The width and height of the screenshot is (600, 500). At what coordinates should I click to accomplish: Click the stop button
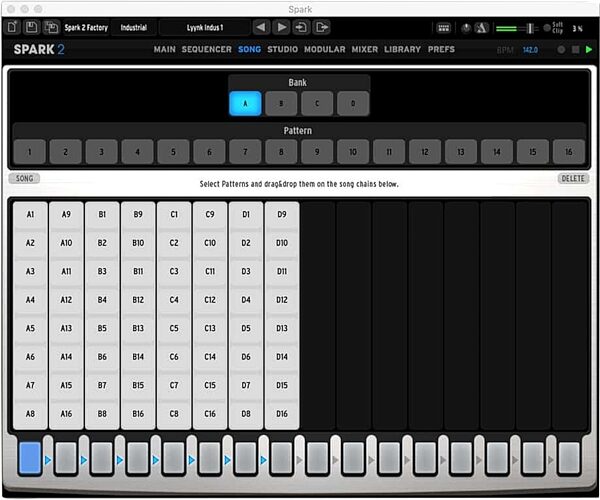[575, 50]
